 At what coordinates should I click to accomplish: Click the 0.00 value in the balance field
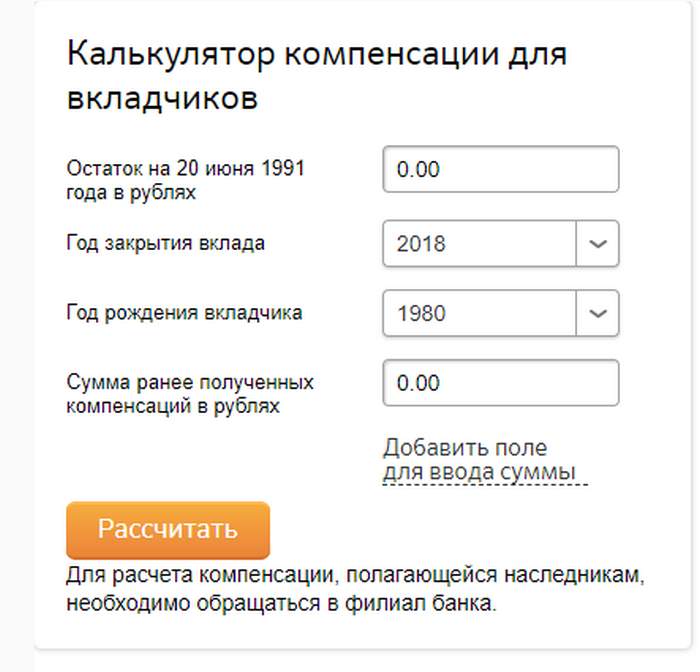pos(418,170)
